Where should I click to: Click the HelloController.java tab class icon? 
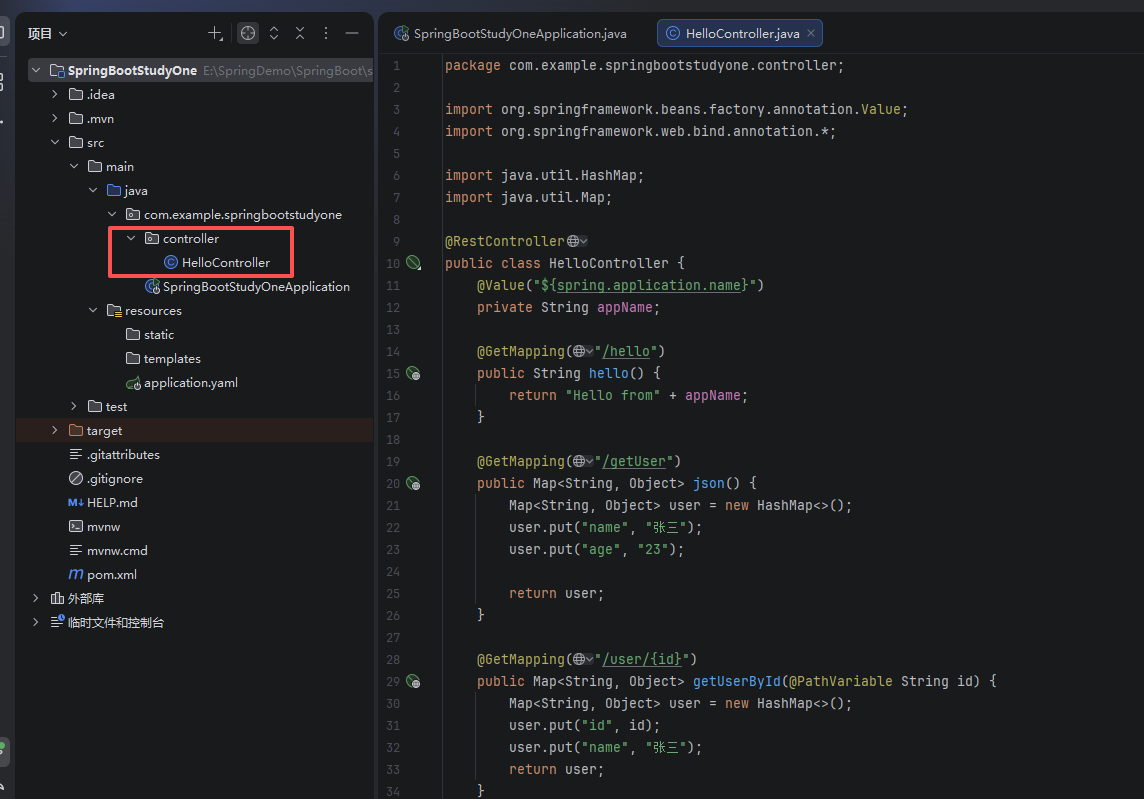coord(673,34)
